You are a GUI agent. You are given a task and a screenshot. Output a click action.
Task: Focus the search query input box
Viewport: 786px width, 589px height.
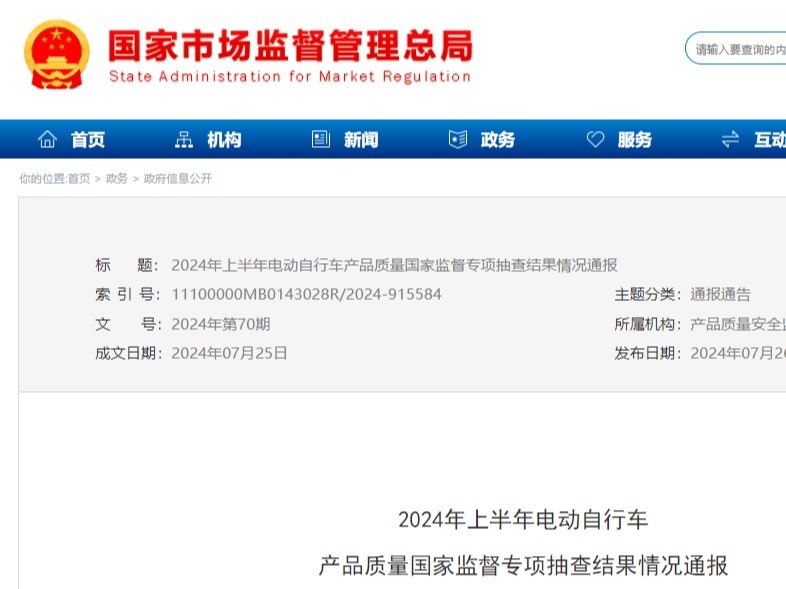pyautogui.click(x=740, y=49)
